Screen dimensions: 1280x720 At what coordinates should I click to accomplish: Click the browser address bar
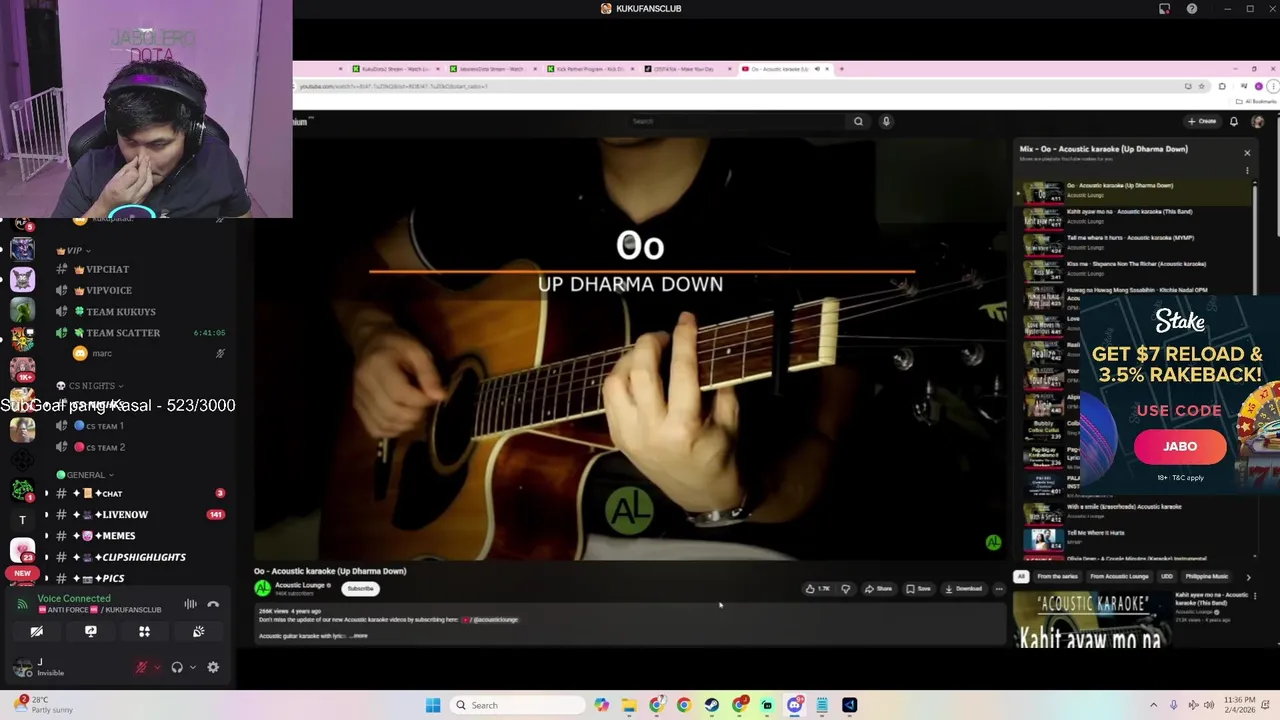point(740,86)
